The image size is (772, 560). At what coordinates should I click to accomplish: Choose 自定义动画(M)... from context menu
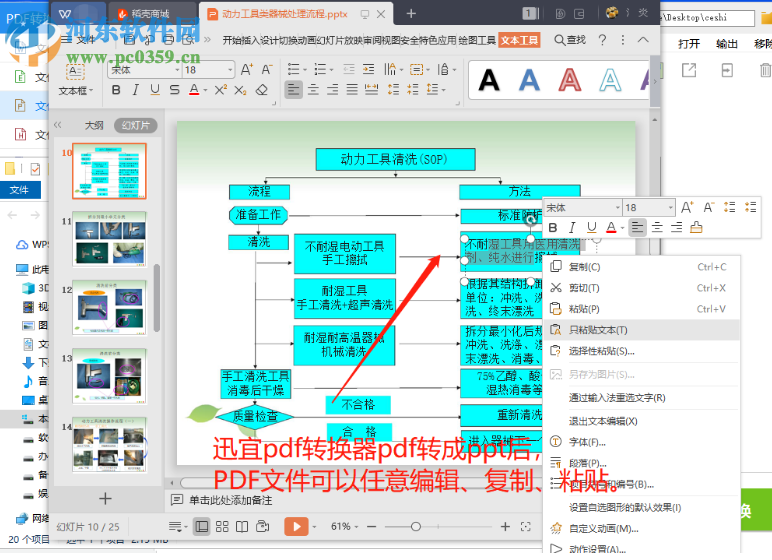[642, 528]
